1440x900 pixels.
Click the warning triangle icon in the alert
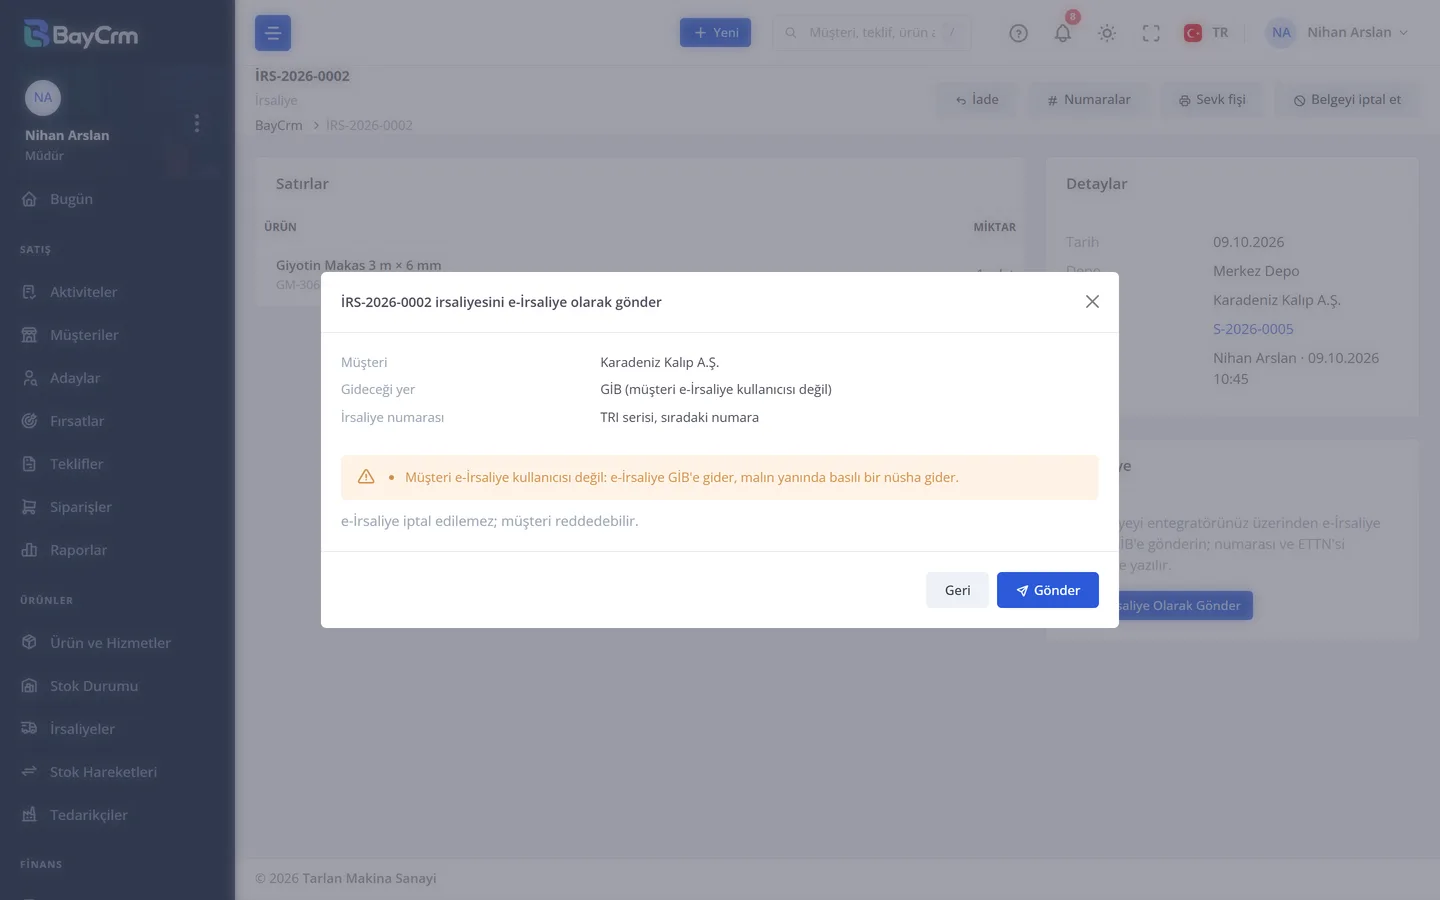pos(366,477)
